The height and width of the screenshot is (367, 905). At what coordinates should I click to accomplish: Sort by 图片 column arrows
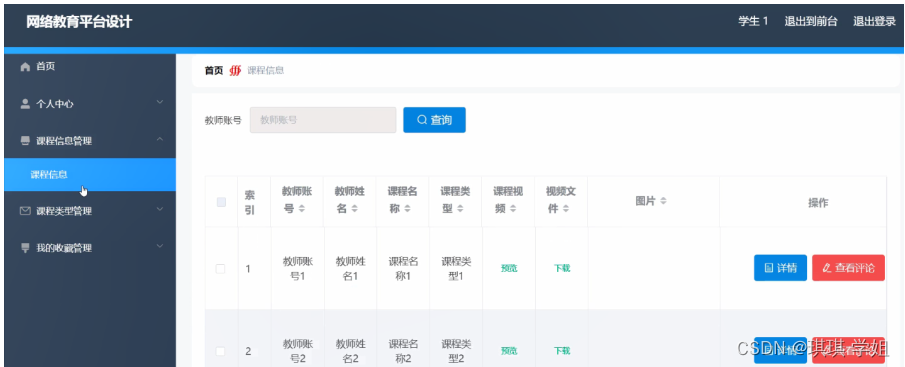click(663, 201)
